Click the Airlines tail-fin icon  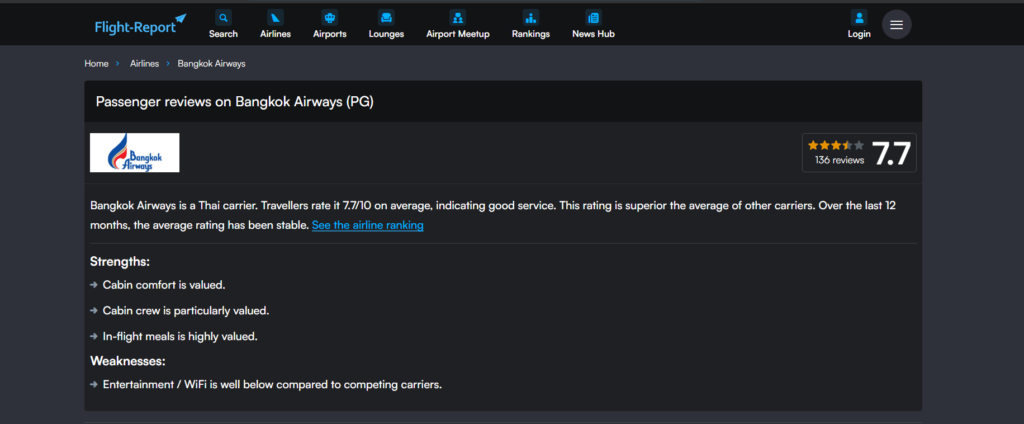coord(276,18)
